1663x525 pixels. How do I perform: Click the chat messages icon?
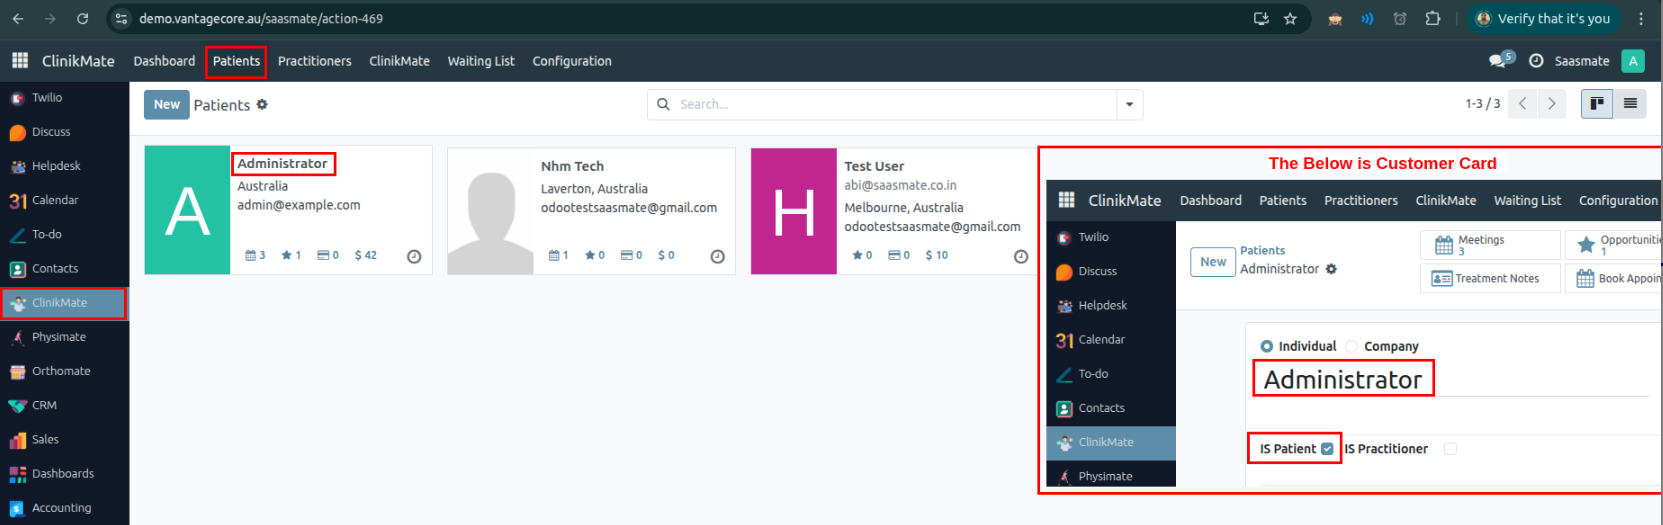pos(1498,61)
